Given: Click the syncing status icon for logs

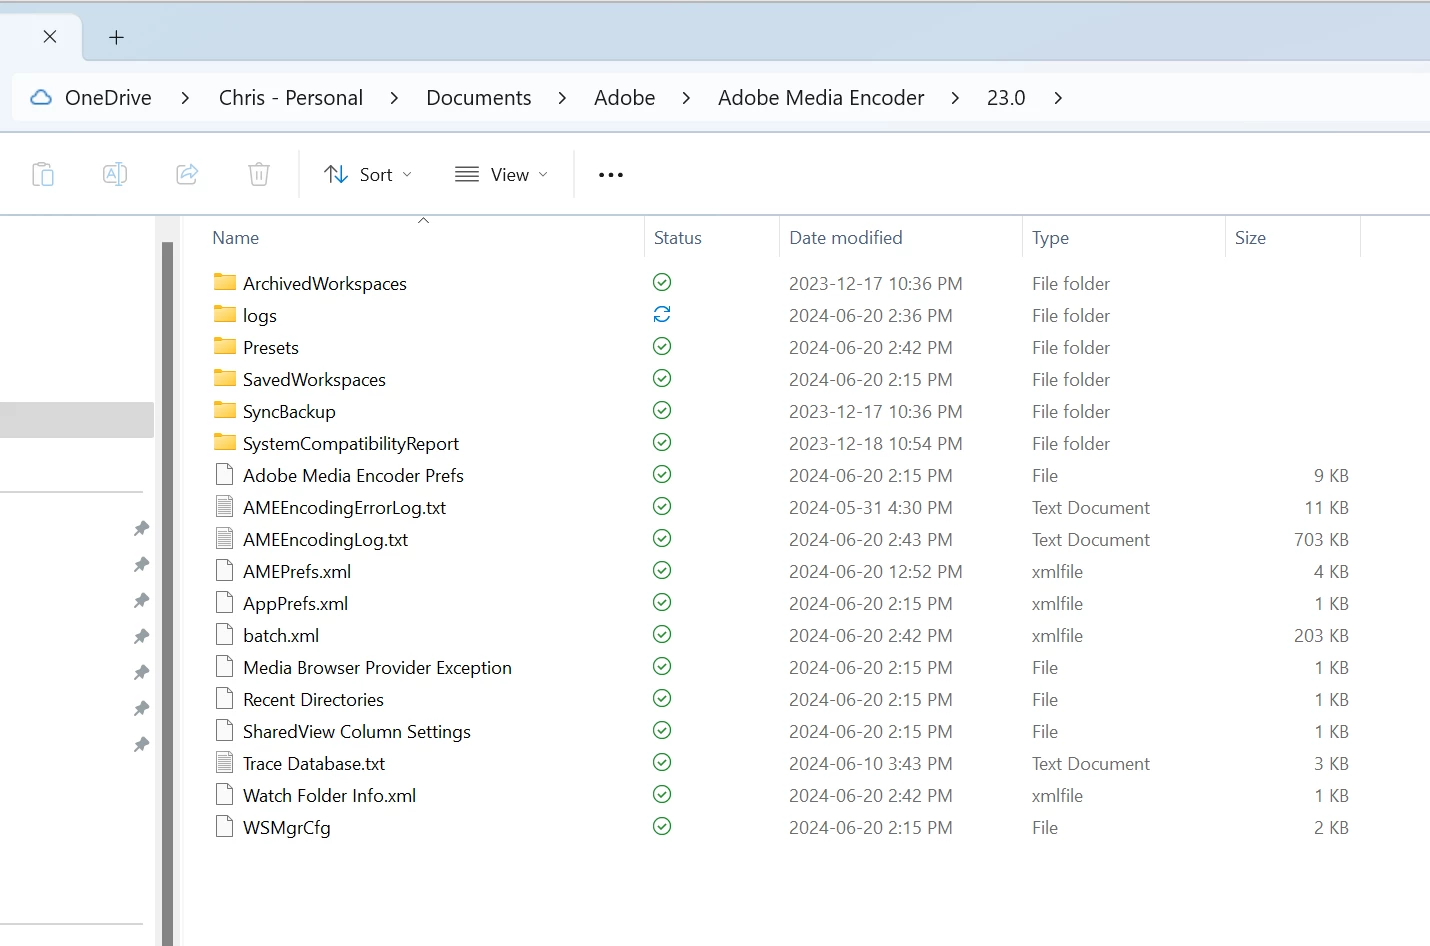Looking at the screenshot, I should pyautogui.click(x=662, y=314).
